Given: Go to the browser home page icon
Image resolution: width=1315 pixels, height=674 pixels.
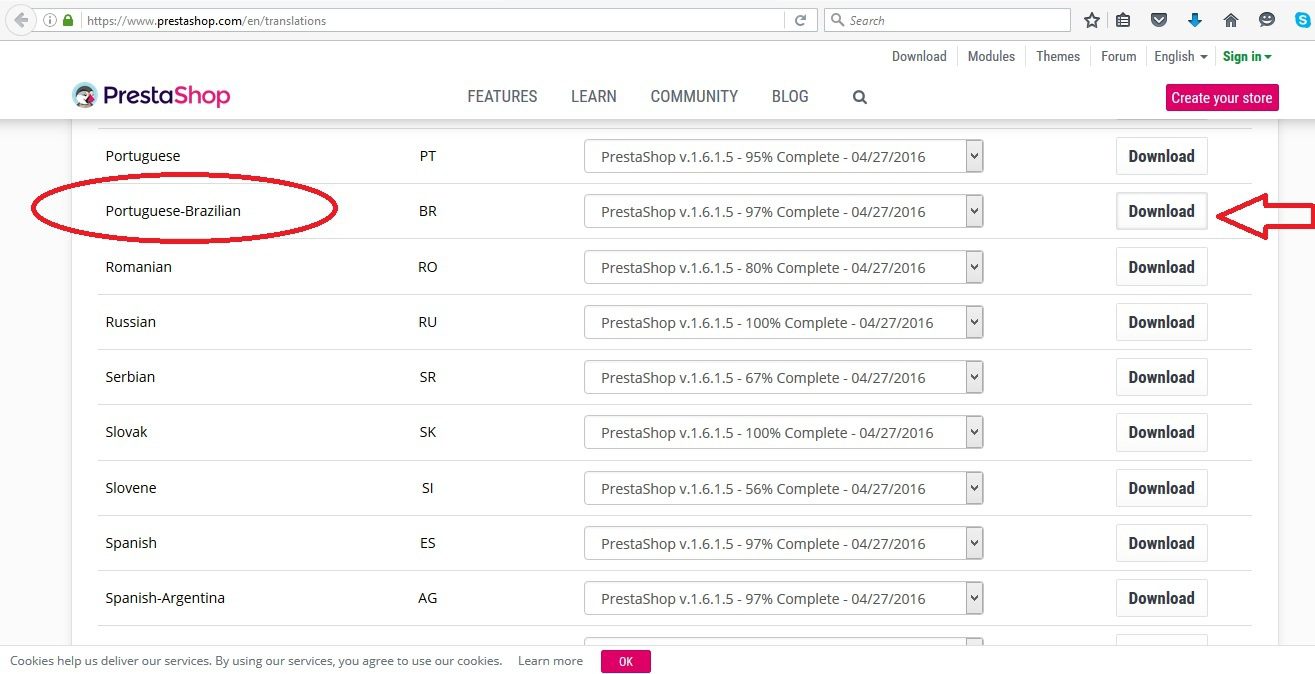Looking at the screenshot, I should pyautogui.click(x=1231, y=20).
